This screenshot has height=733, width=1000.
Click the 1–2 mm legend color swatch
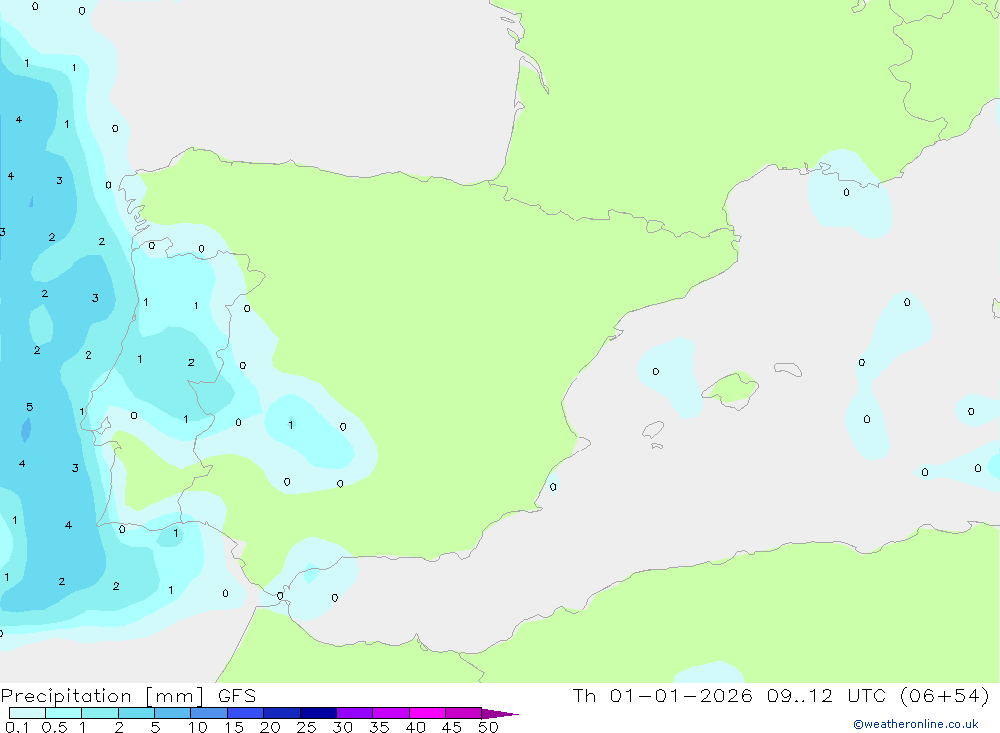point(99,713)
